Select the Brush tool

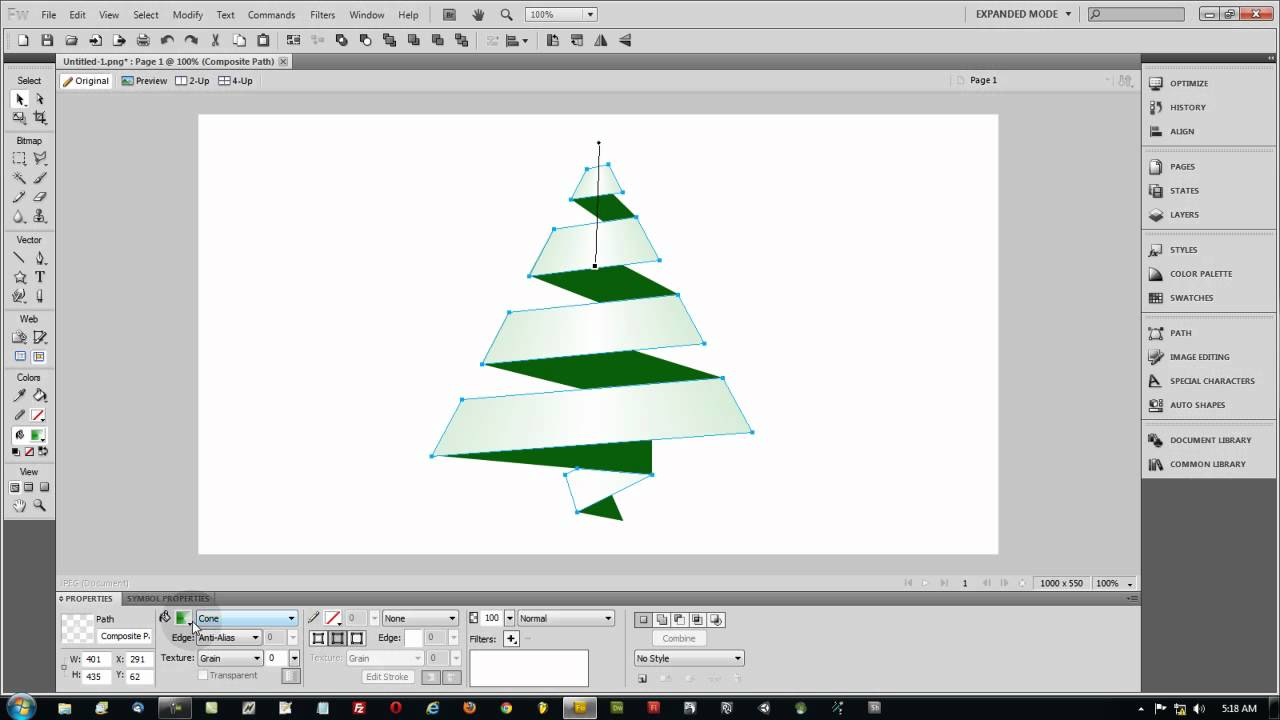coord(40,177)
